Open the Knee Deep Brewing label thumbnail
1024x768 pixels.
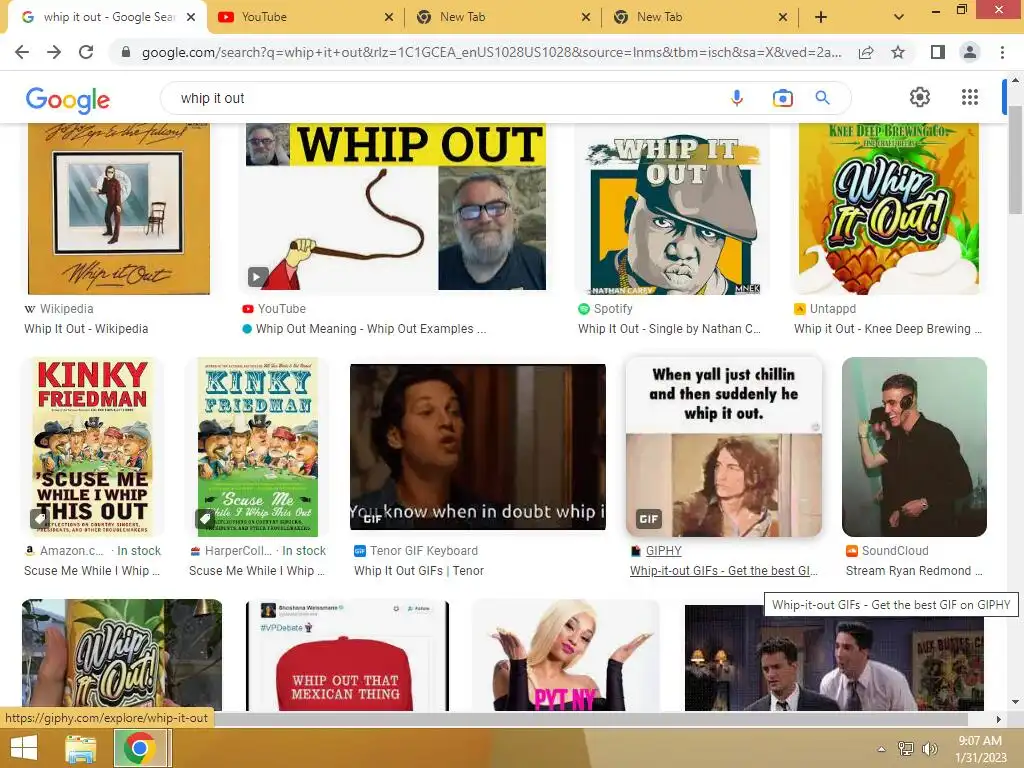(888, 209)
